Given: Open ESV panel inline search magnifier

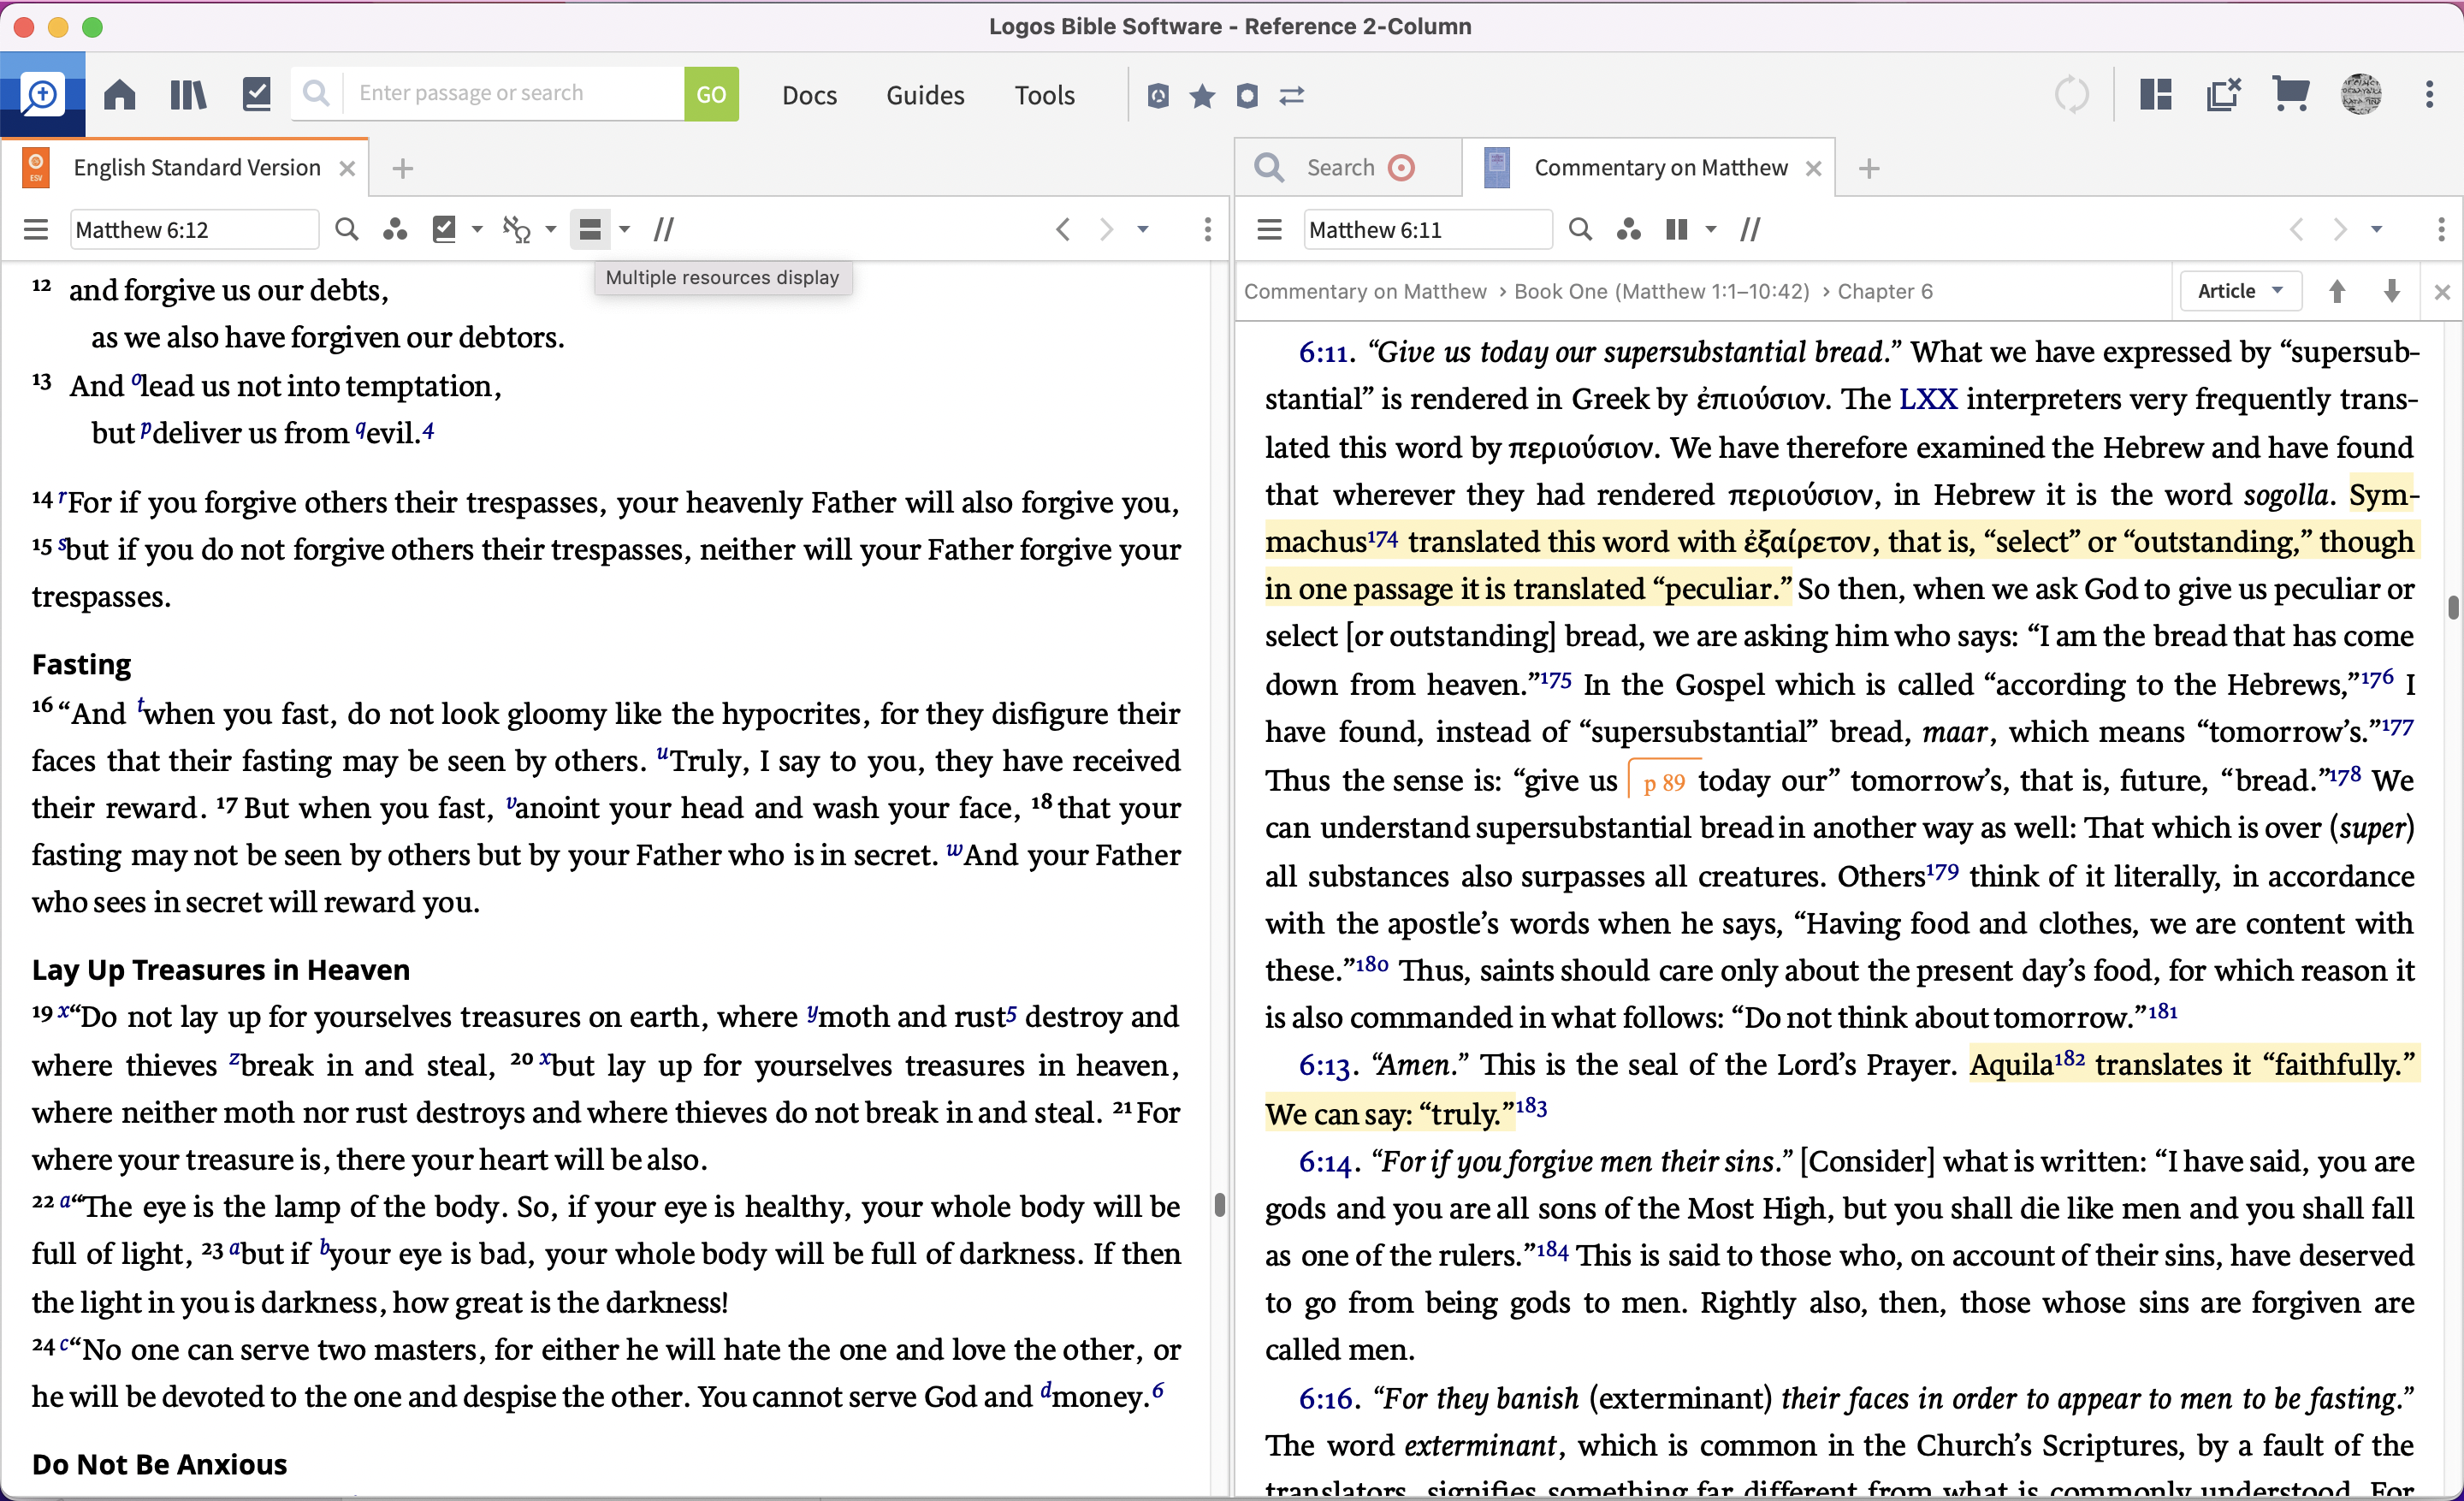Looking at the screenshot, I should point(346,230).
